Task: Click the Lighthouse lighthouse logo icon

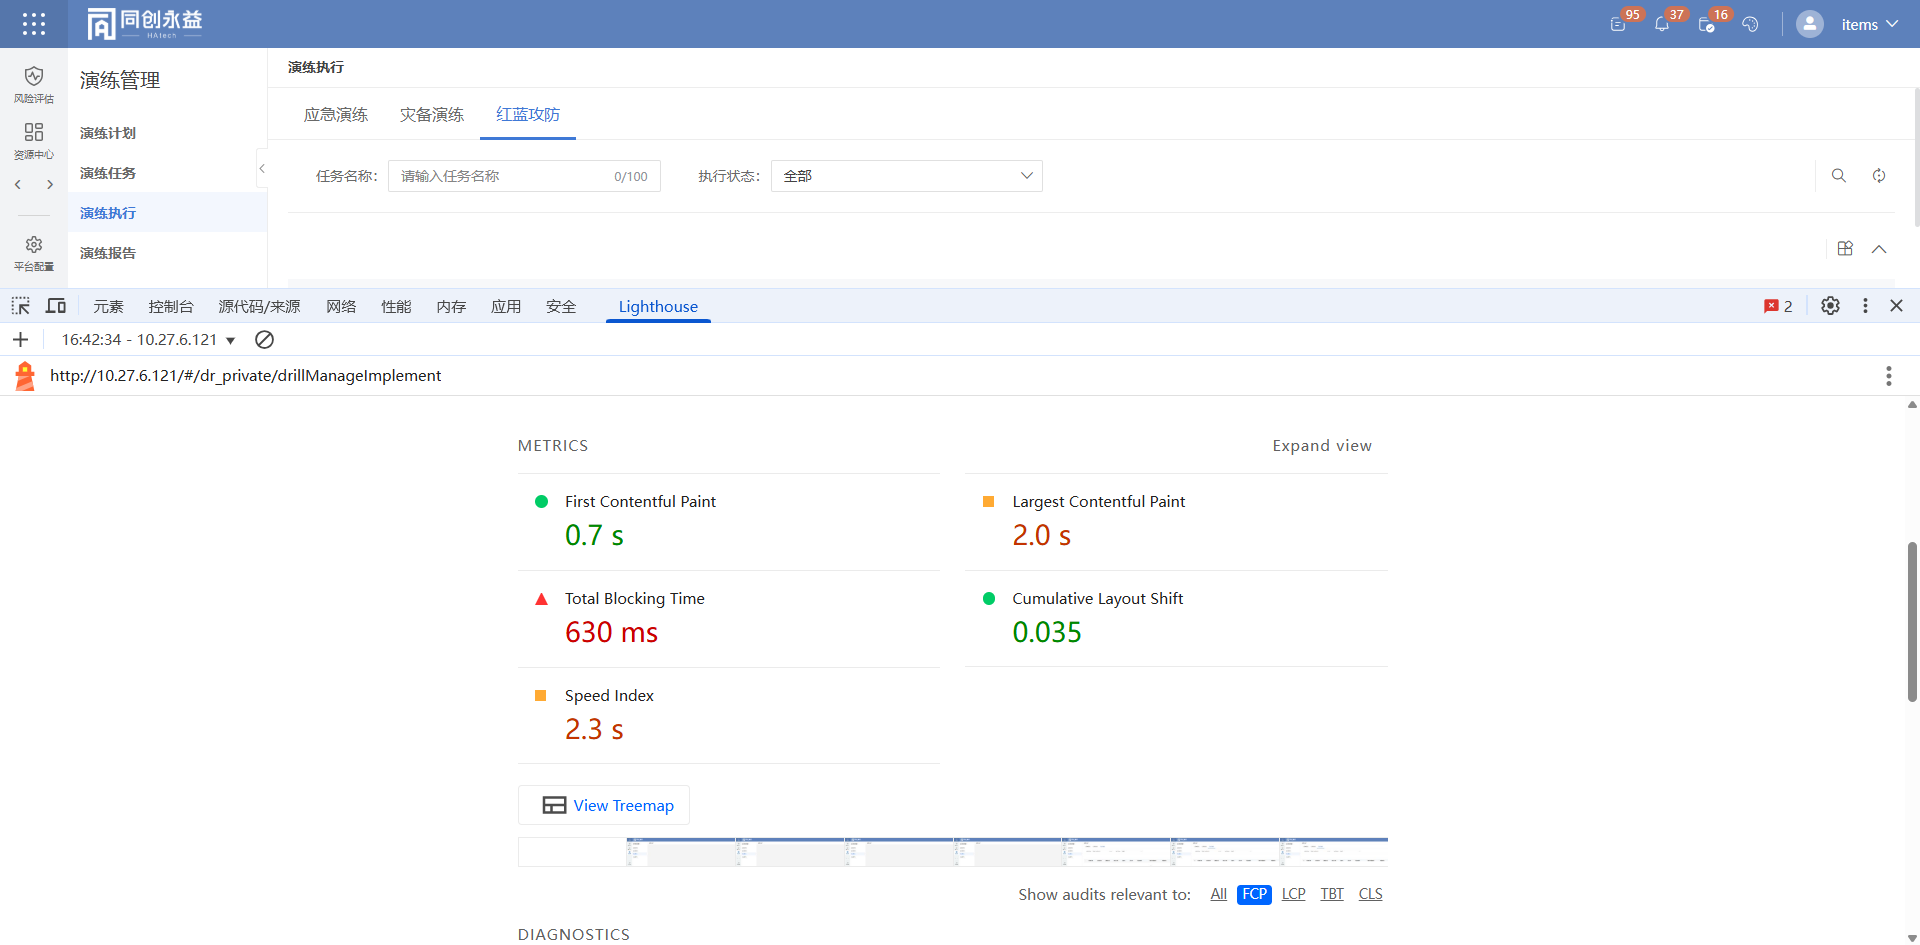Action: pyautogui.click(x=25, y=376)
